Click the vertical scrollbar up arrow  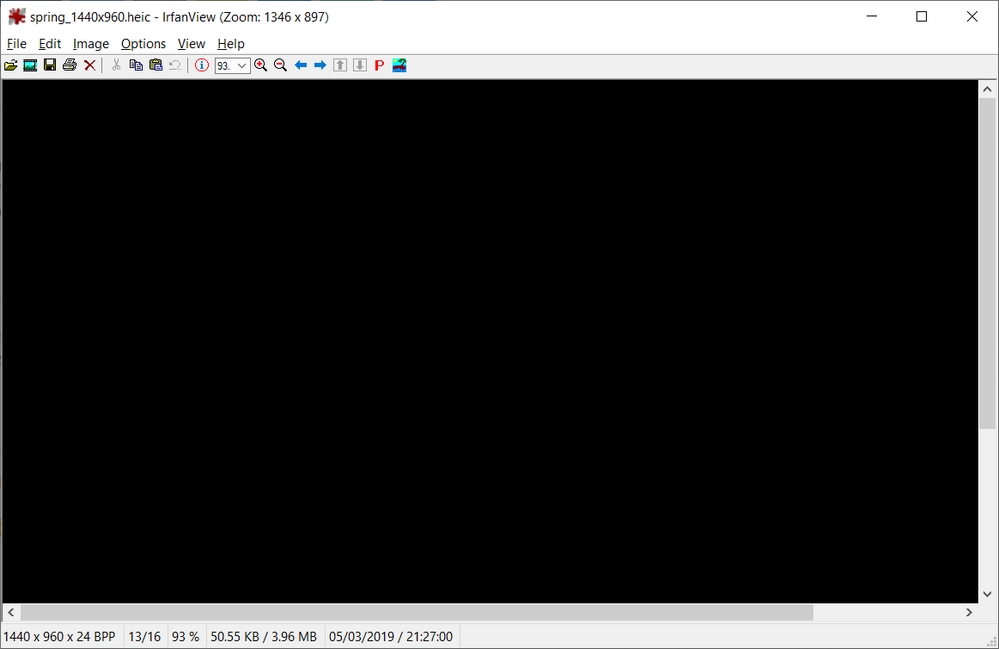pyautogui.click(x=987, y=89)
